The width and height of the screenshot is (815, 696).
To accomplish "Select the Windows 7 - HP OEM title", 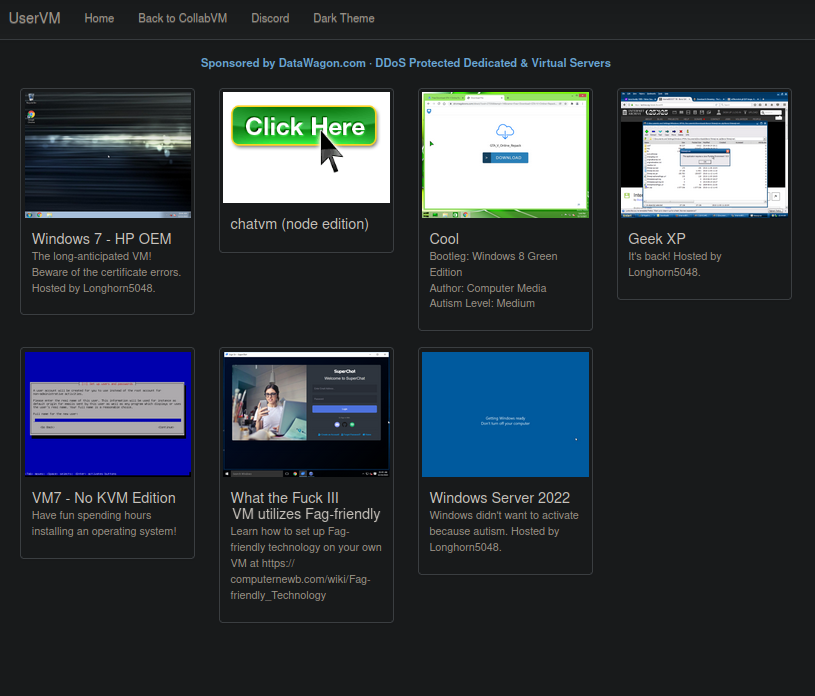I will [x=102, y=239].
